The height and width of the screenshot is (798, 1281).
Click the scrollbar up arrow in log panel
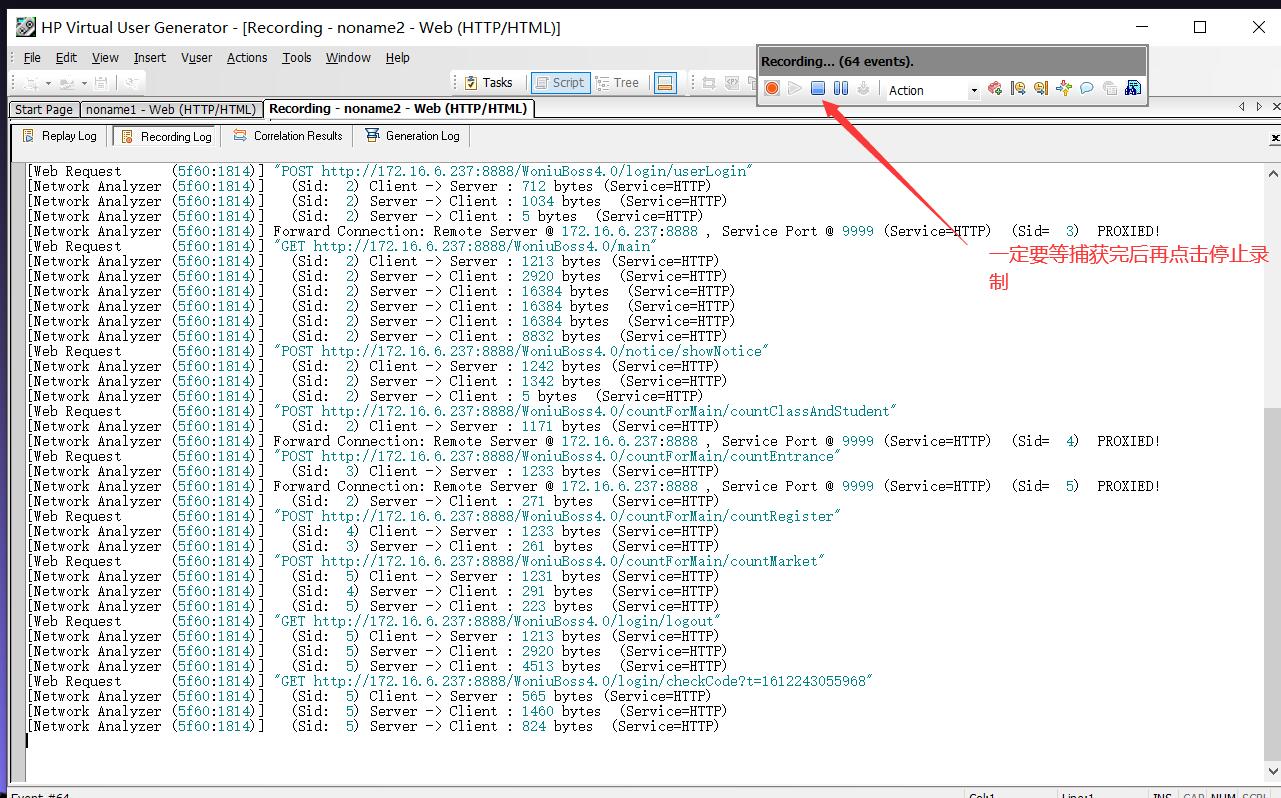pos(1272,174)
